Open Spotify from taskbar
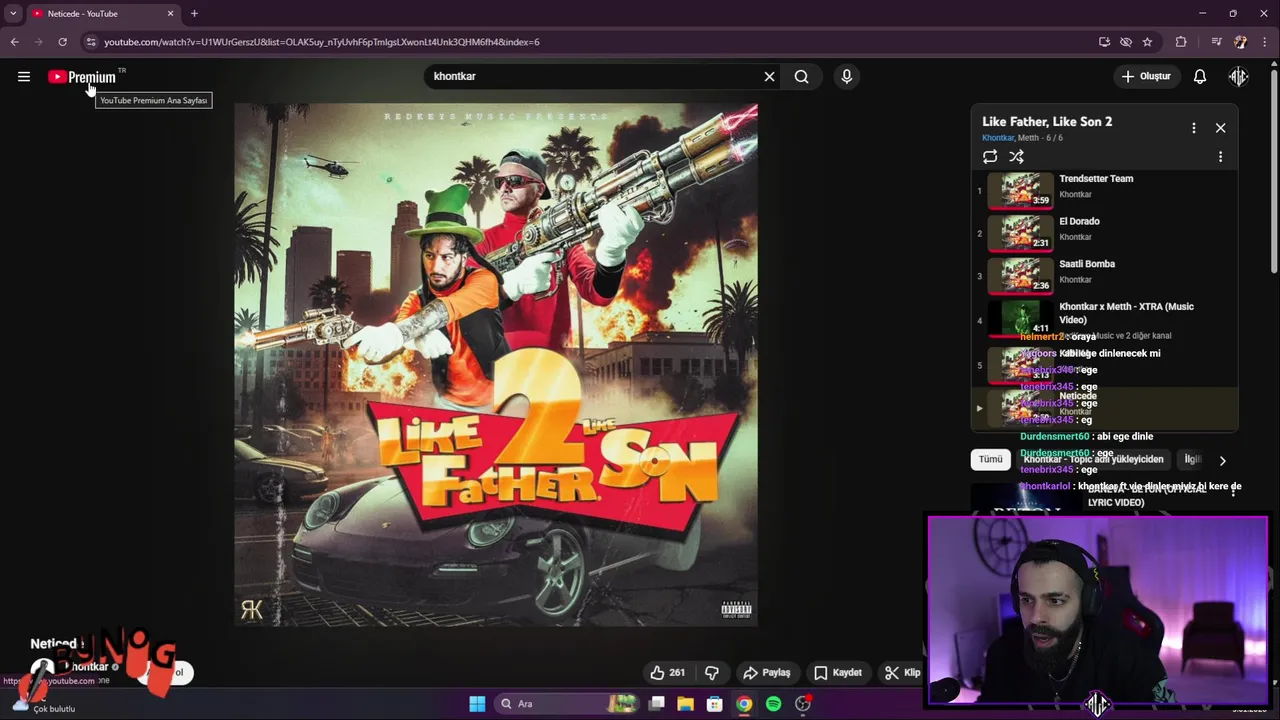 point(773,704)
